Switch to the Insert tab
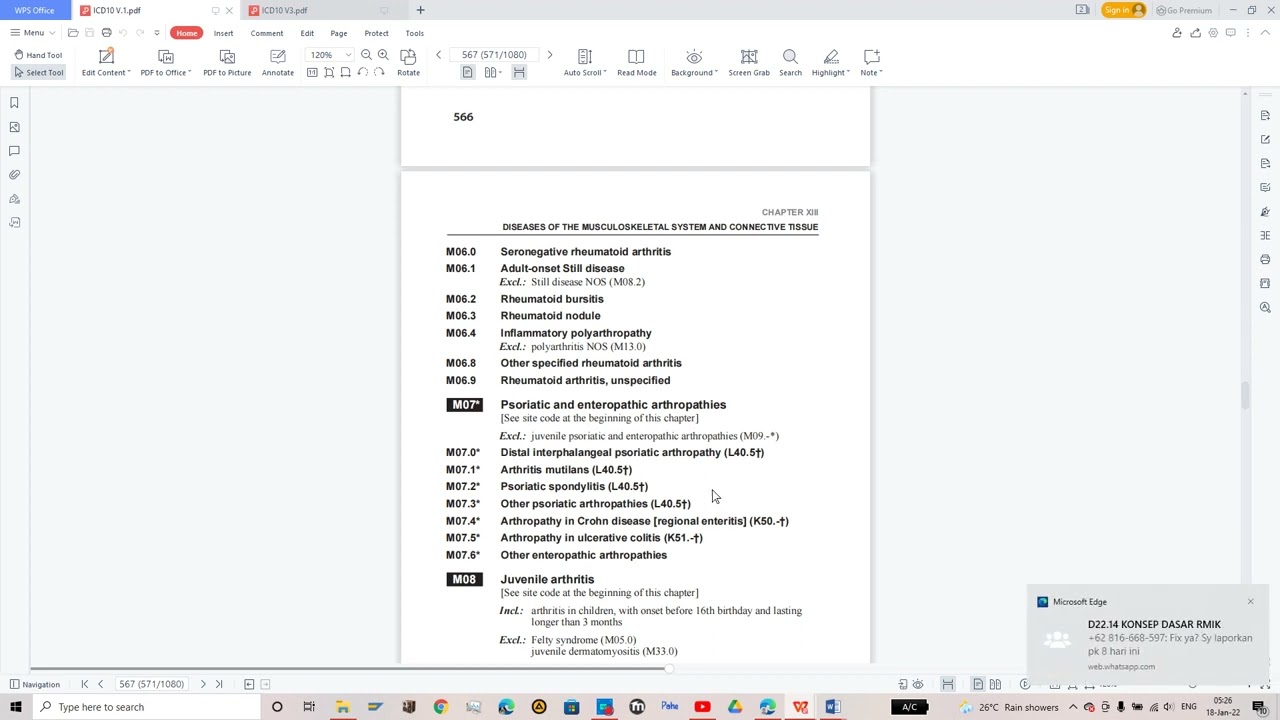Viewport: 1280px width, 720px height. pyautogui.click(x=223, y=33)
